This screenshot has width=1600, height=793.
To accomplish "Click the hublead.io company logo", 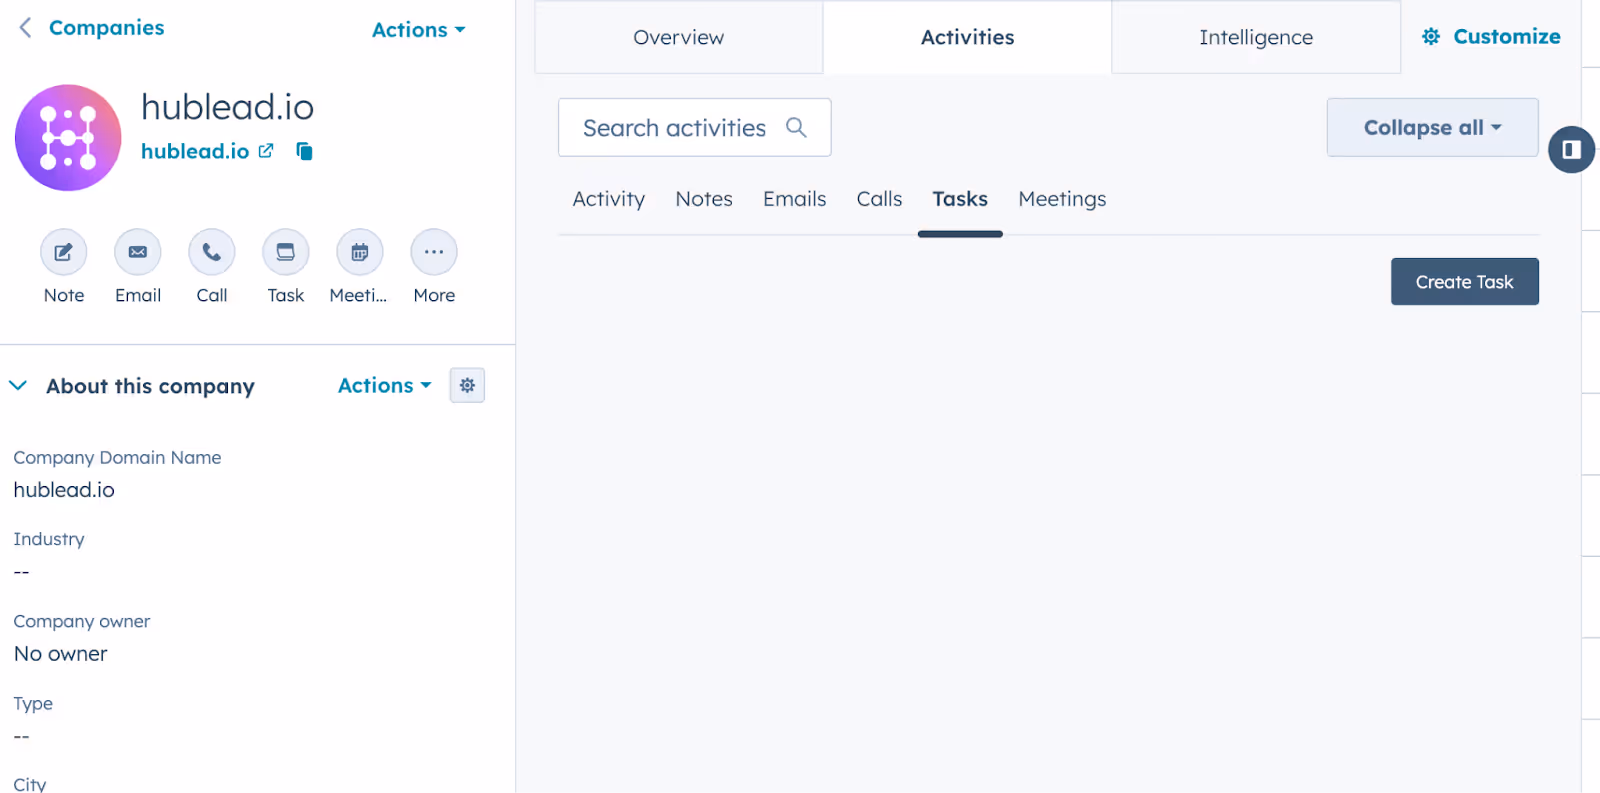I will point(68,138).
